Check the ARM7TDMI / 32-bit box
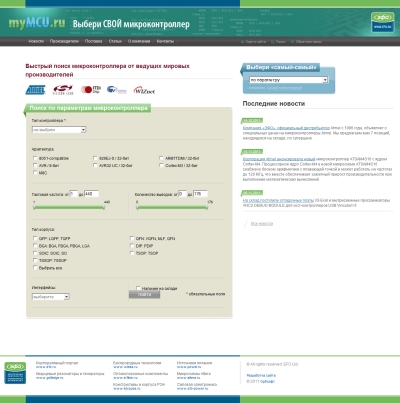The width and height of the screenshot is (400, 403). [x=161, y=158]
